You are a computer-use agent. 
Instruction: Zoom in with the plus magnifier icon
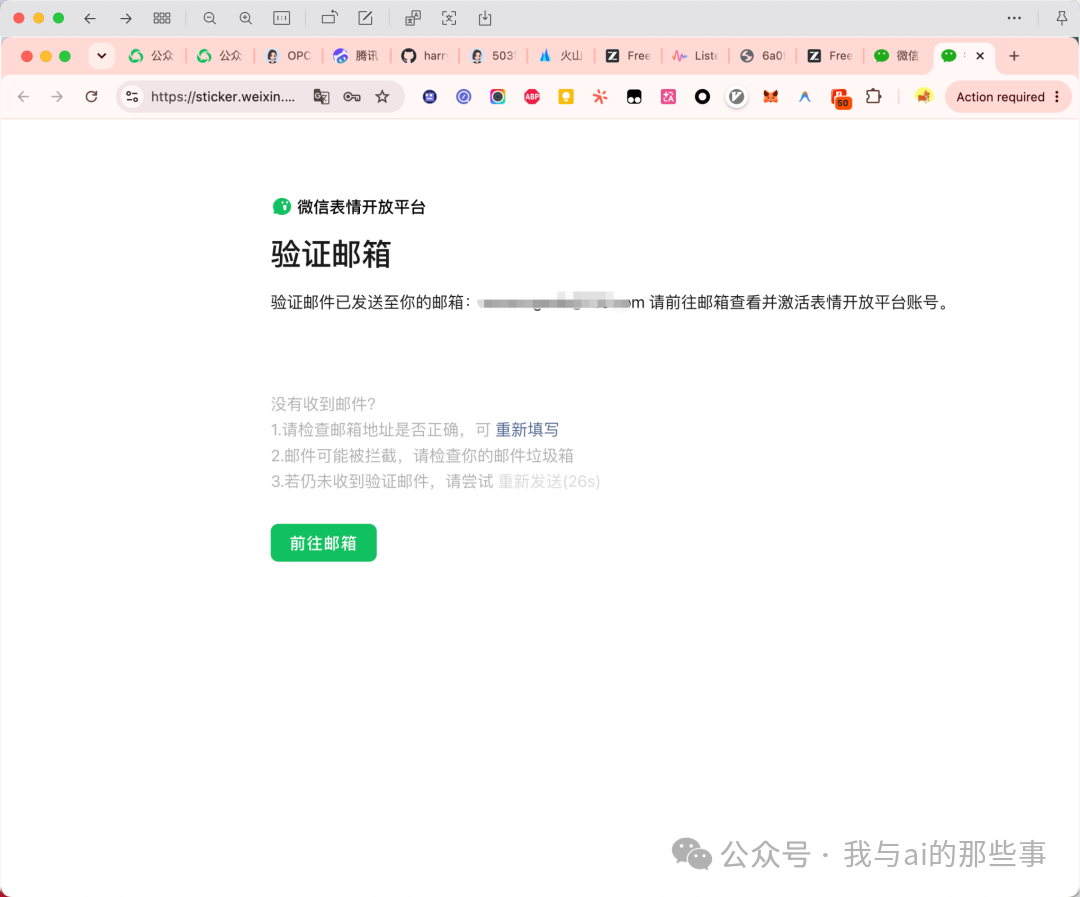coord(245,19)
